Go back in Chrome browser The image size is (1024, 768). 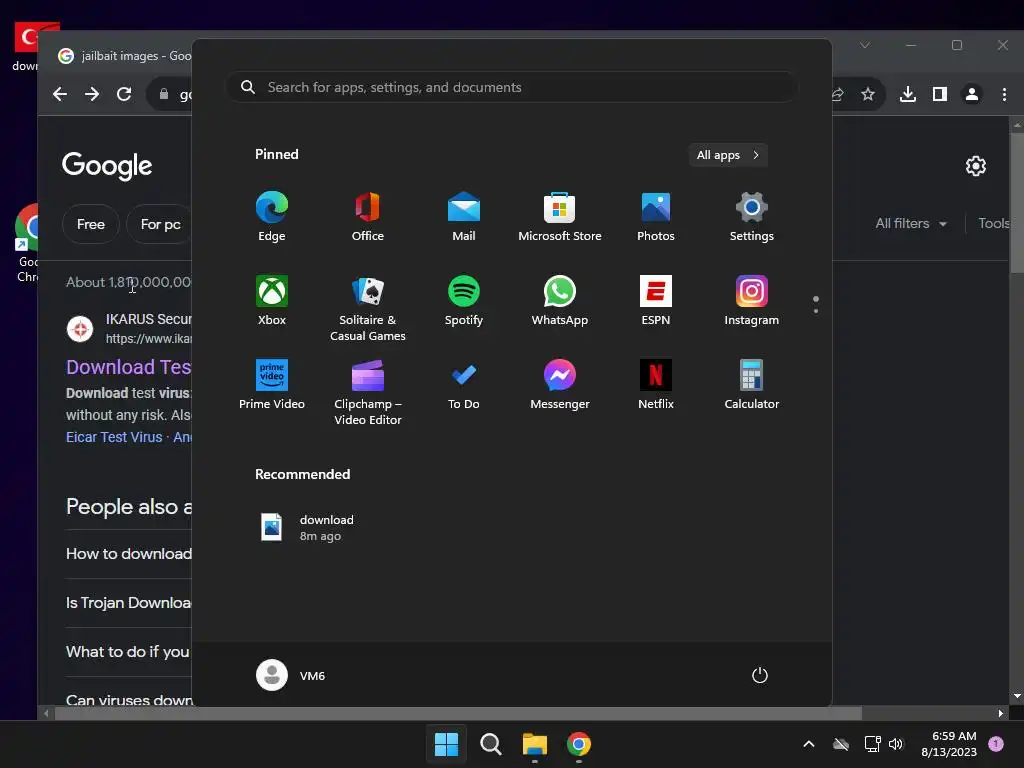point(60,94)
